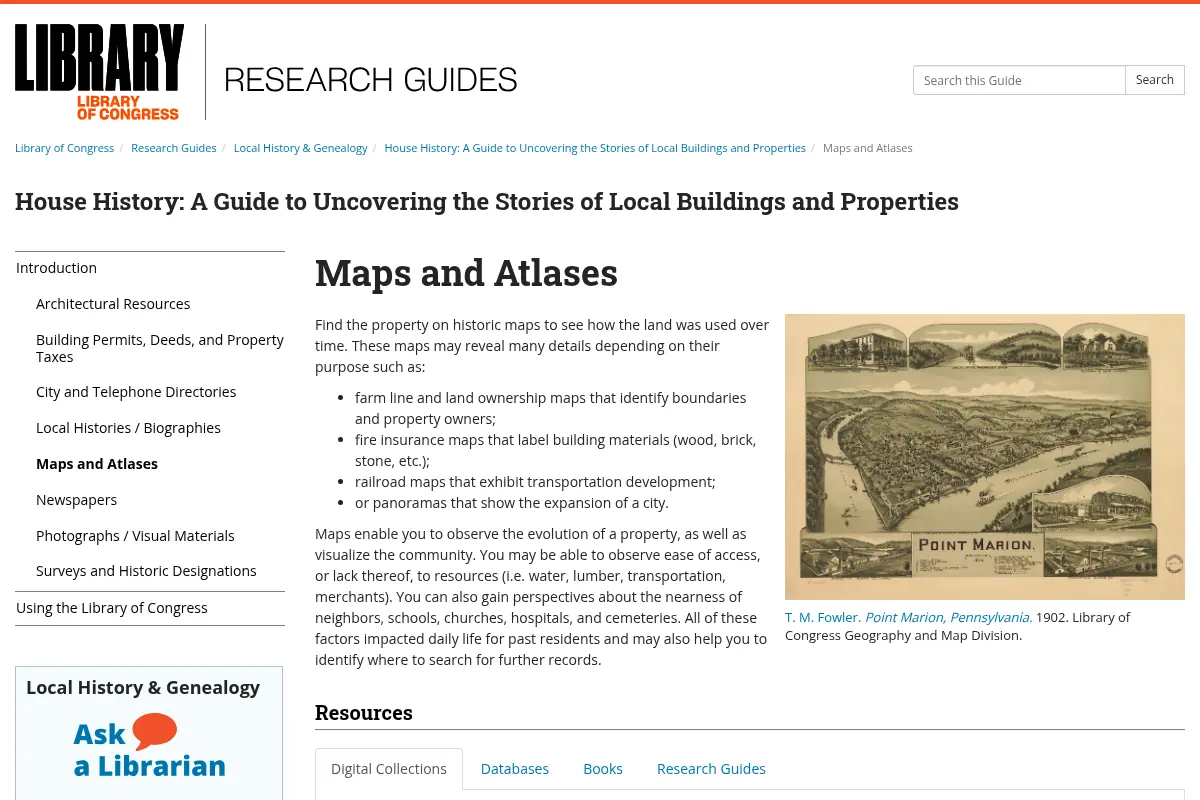Open the House History guide breadcrumb
Image resolution: width=1200 pixels, height=800 pixels.
595,148
